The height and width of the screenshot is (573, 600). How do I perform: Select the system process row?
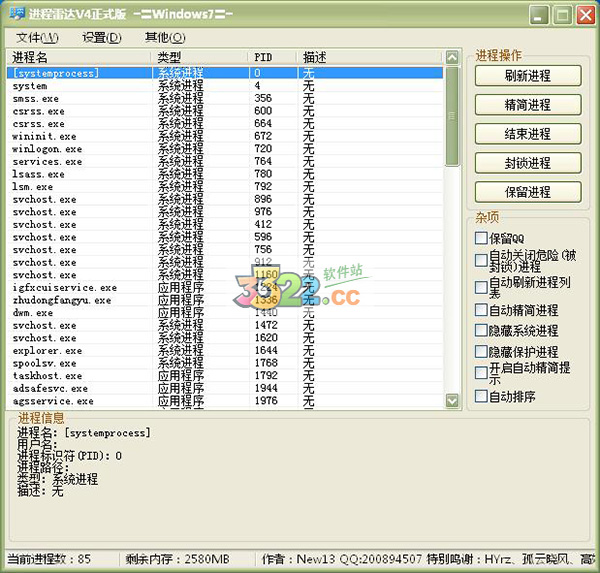[x=225, y=86]
